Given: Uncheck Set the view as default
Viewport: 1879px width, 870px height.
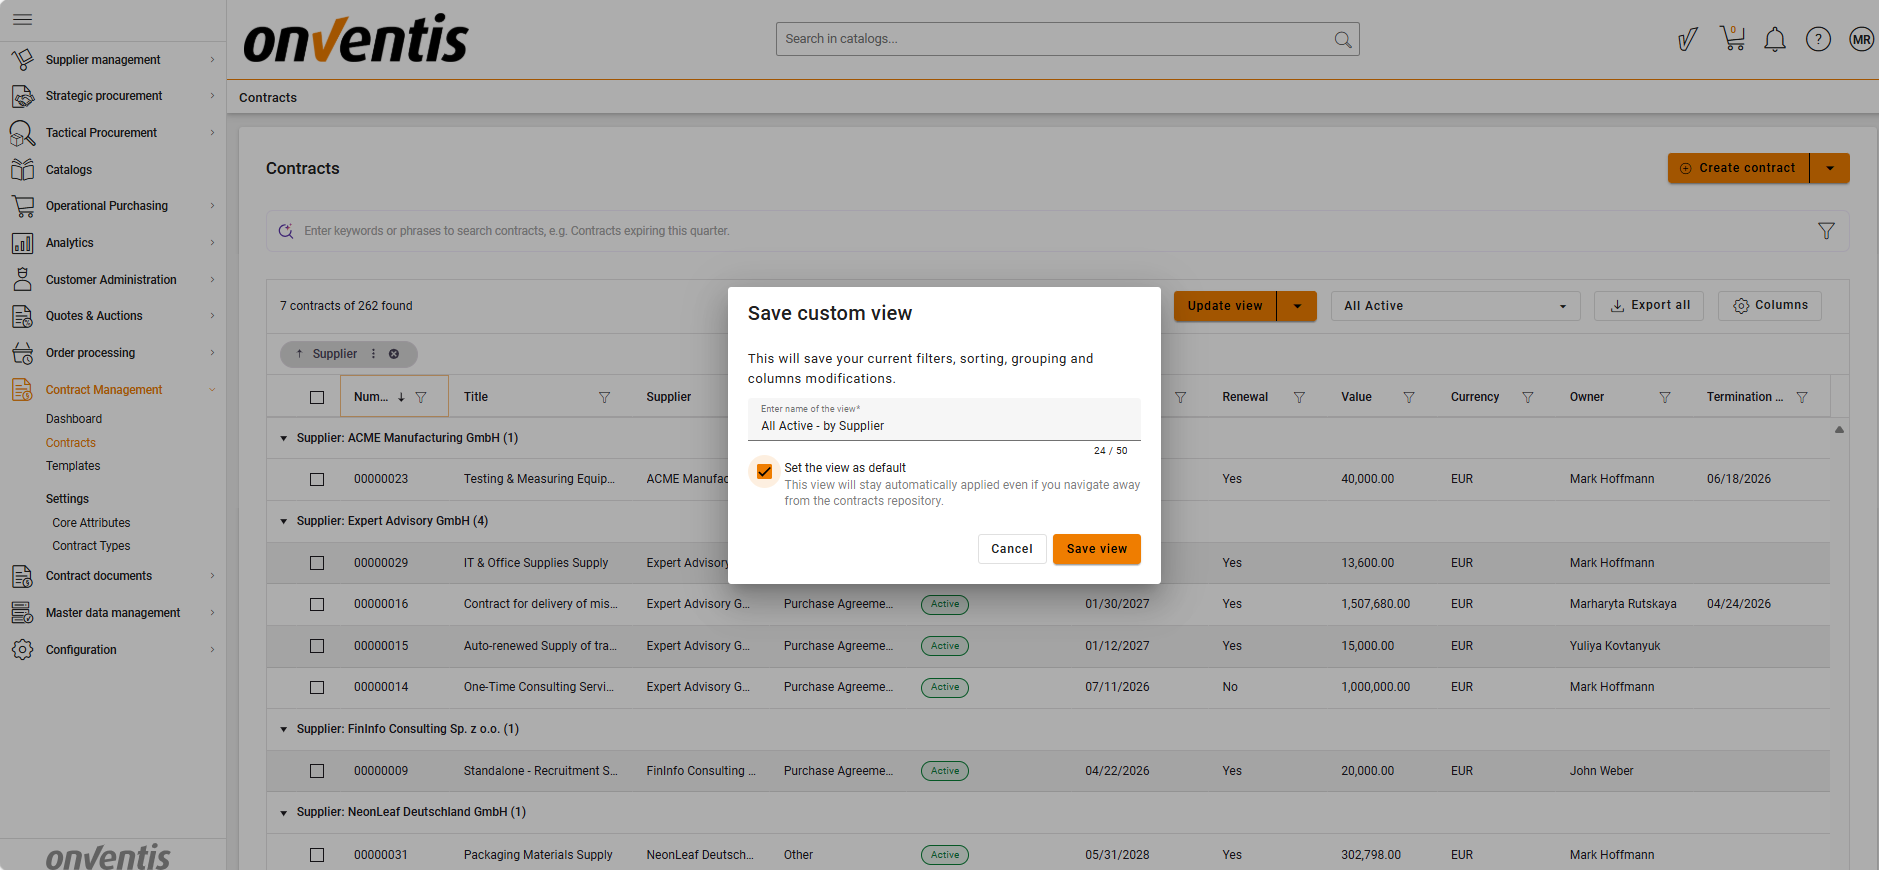Looking at the screenshot, I should pos(765,471).
